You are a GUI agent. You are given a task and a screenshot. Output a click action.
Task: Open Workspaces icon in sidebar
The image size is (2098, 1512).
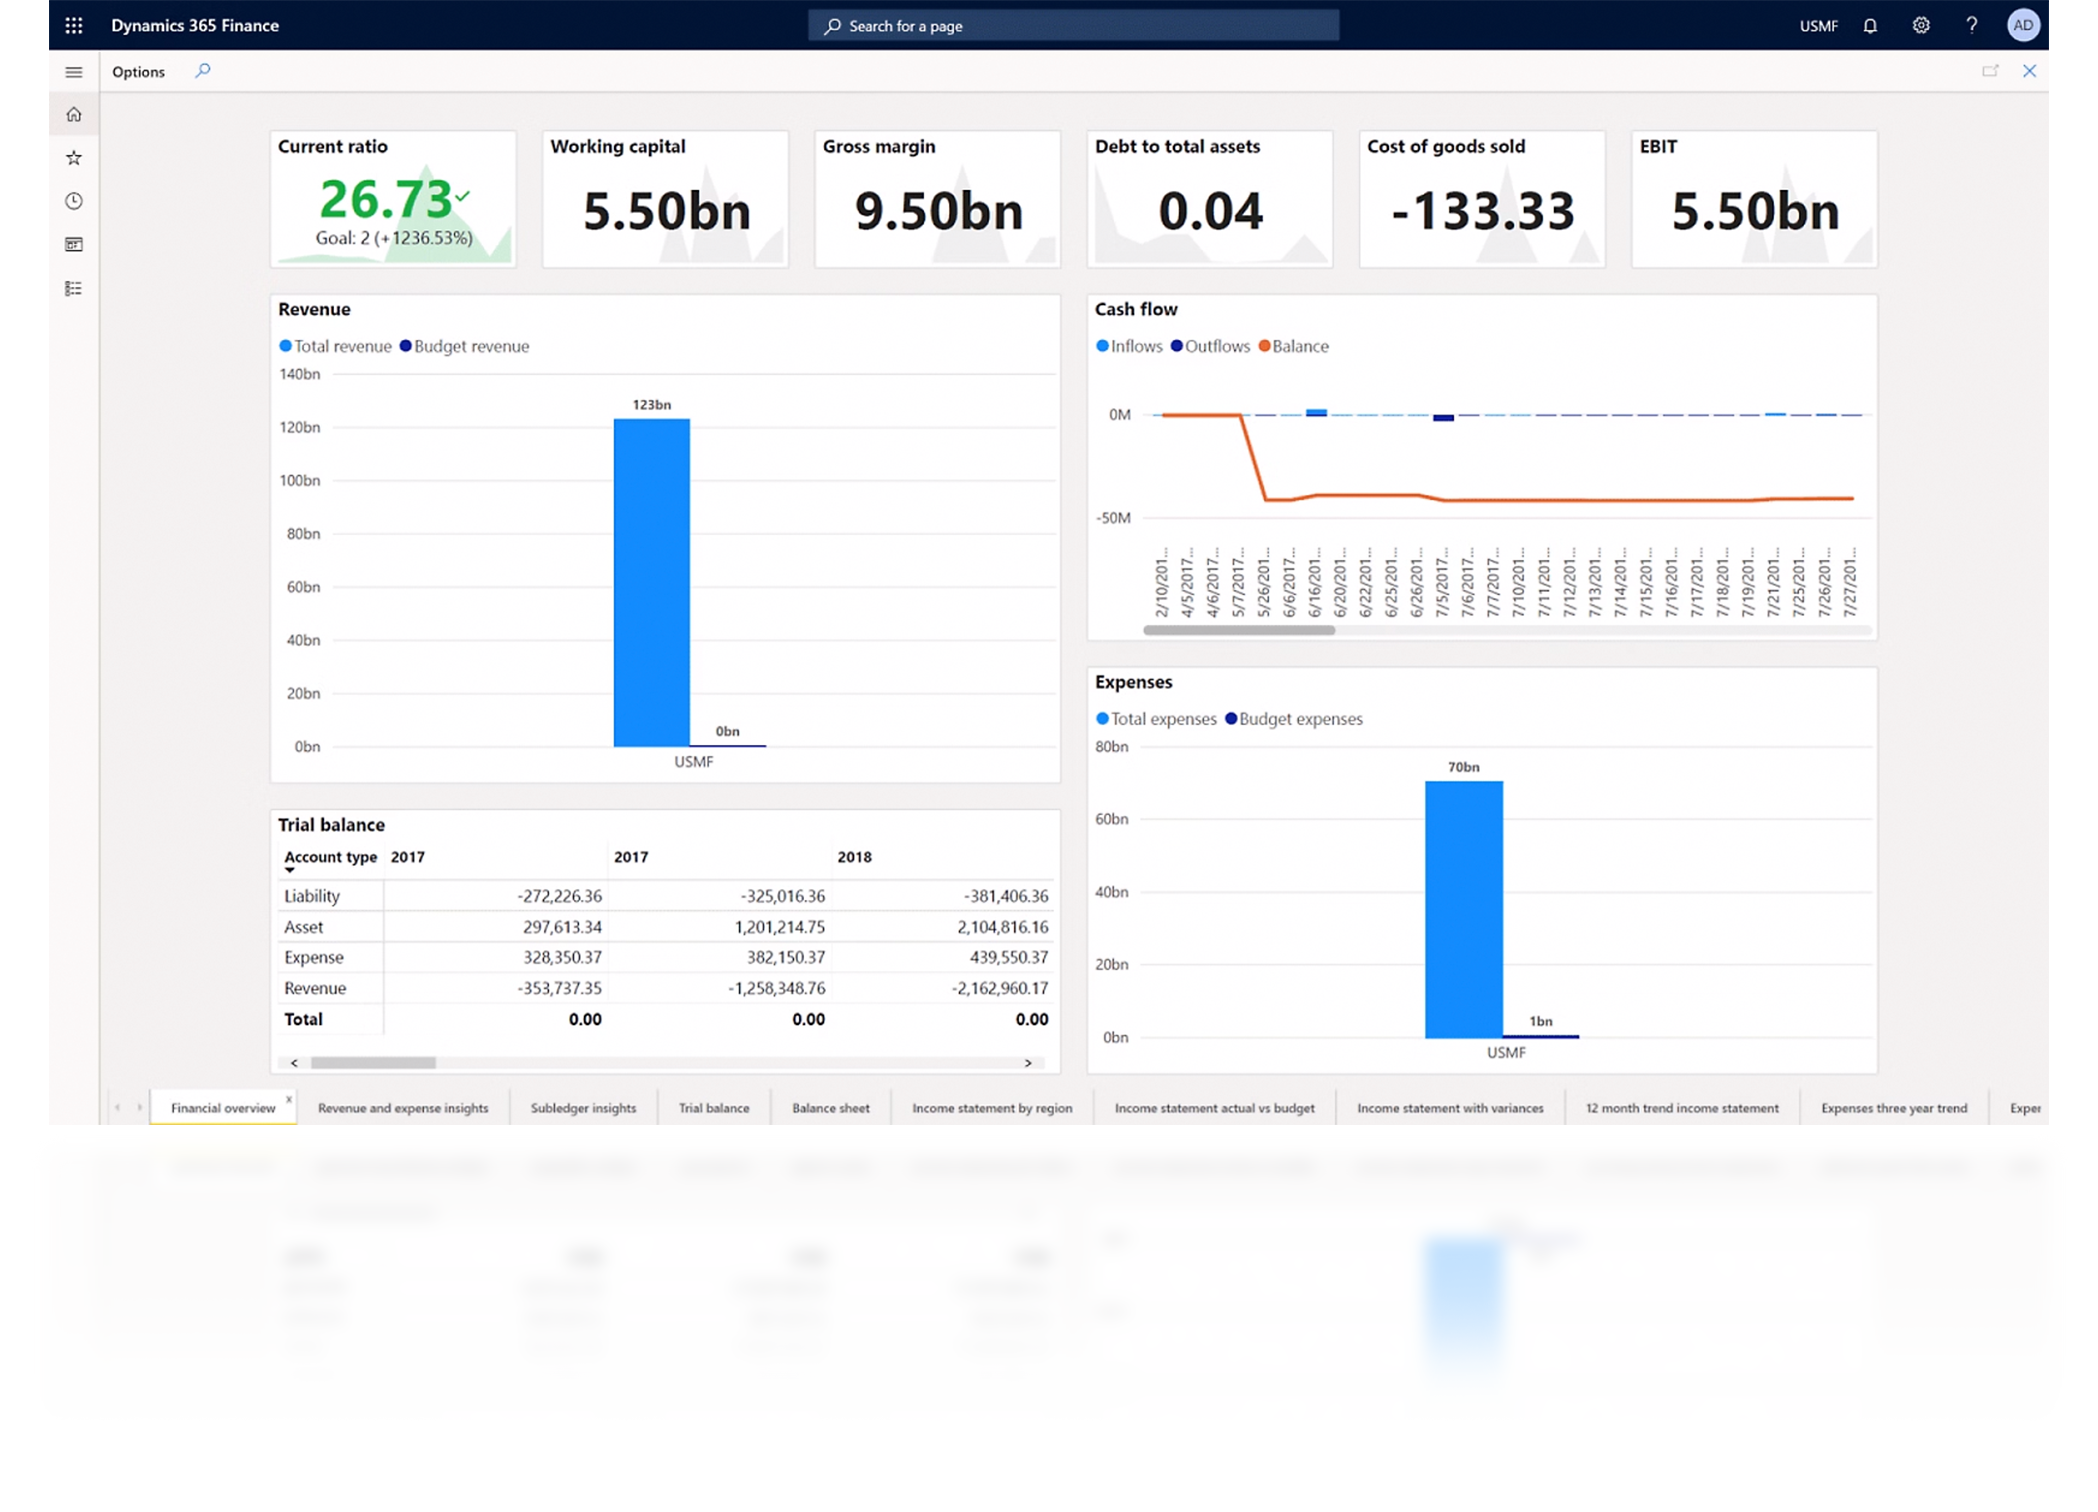[74, 245]
